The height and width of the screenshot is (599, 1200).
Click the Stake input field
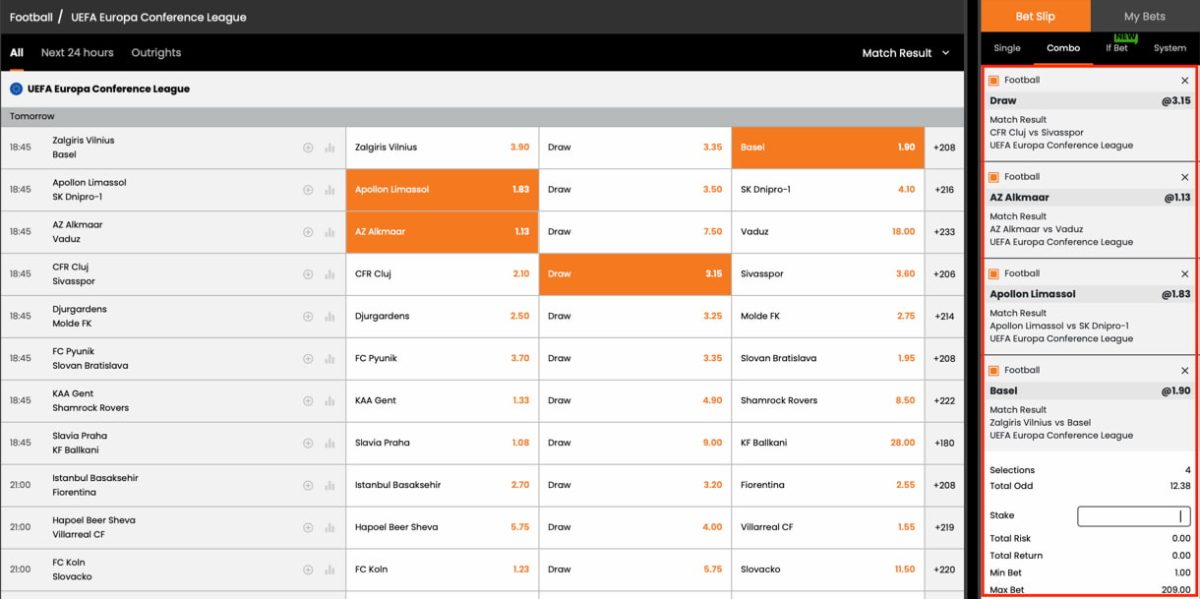click(x=1134, y=516)
